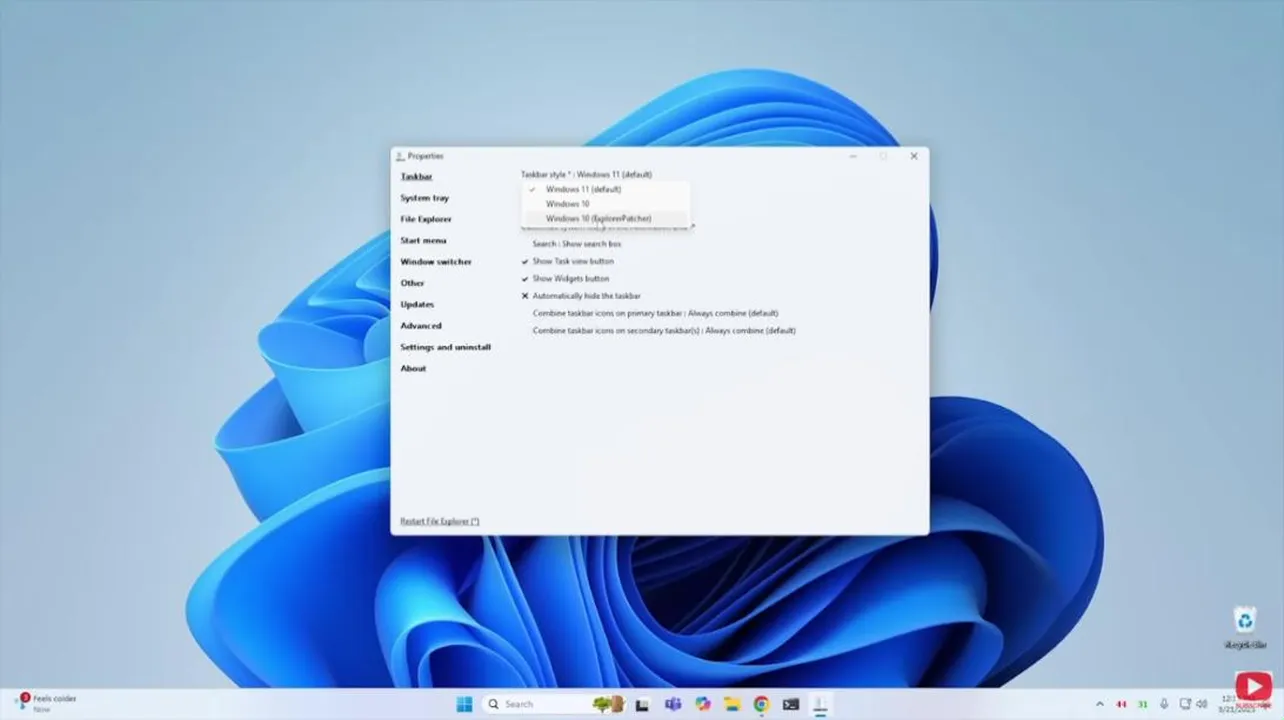Open File Explorer from the taskbar
Viewport: 1284px width, 720px height.
tap(732, 704)
